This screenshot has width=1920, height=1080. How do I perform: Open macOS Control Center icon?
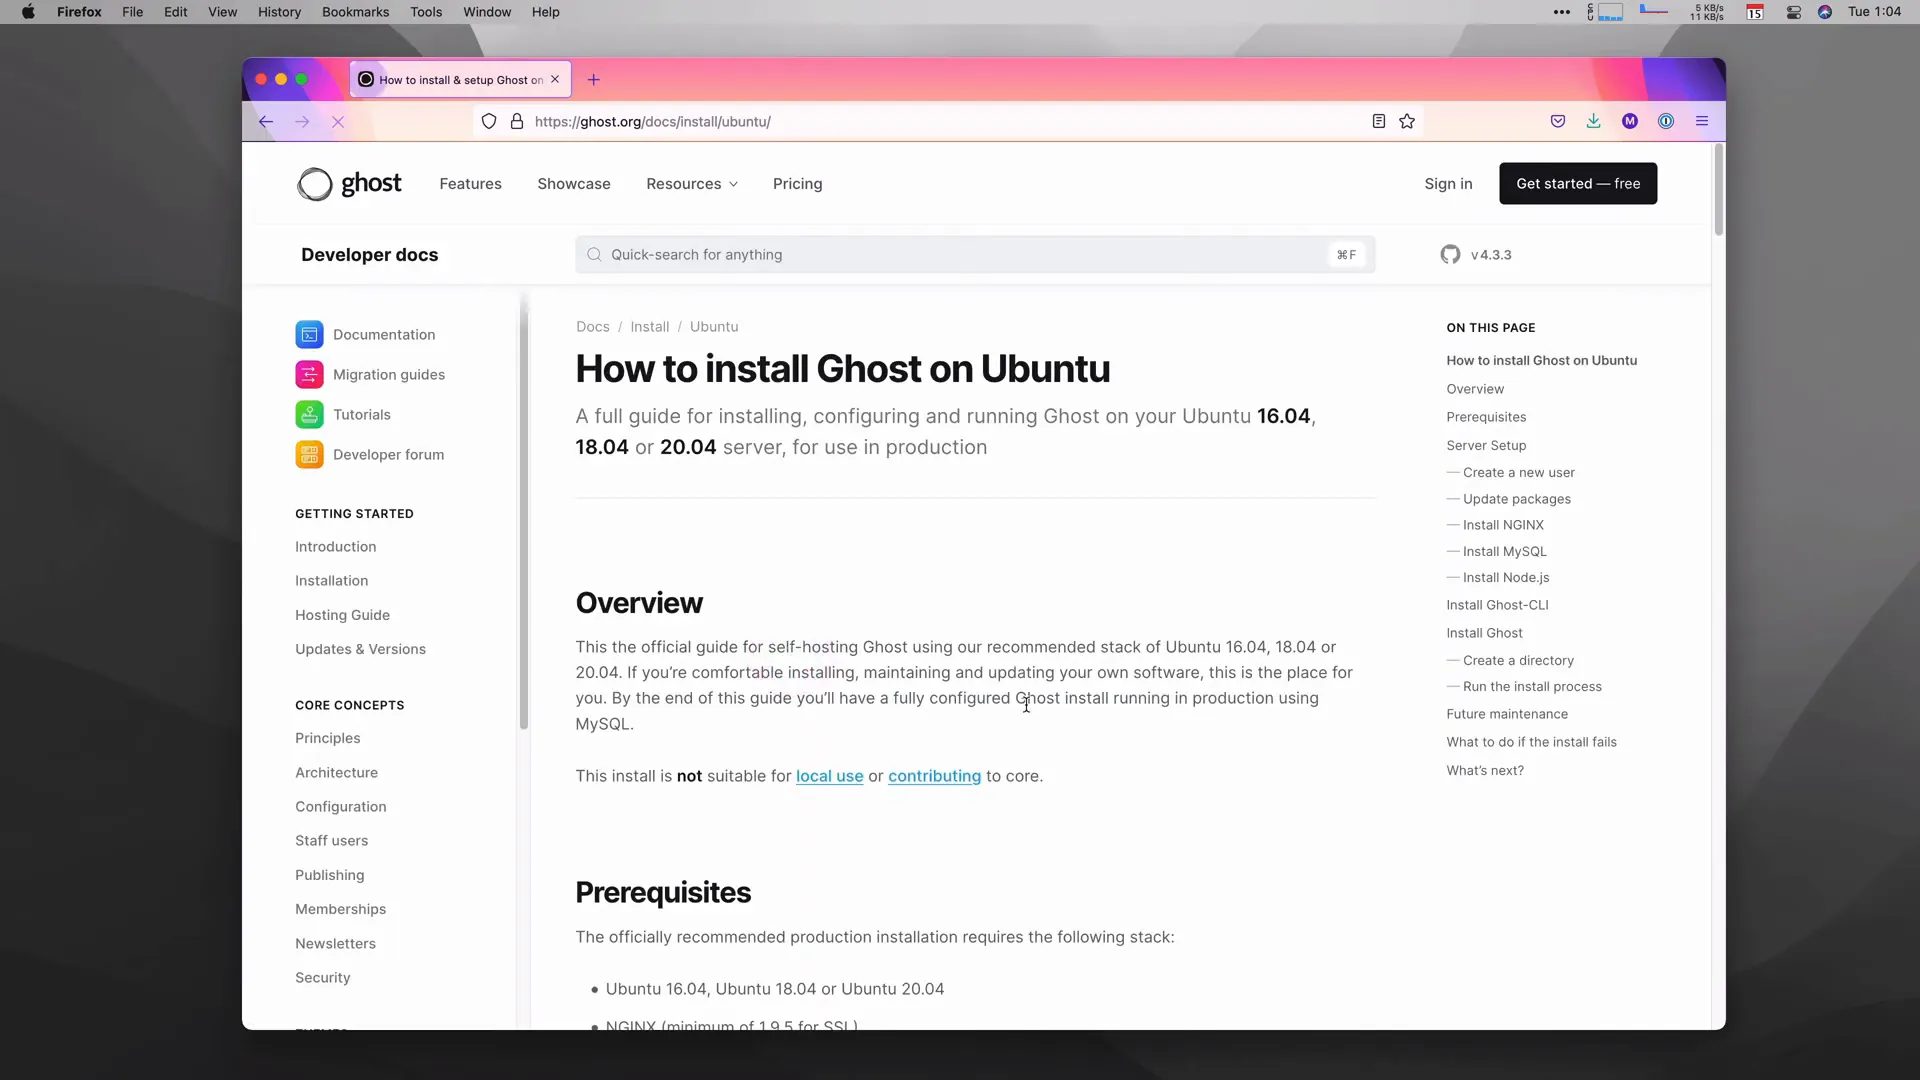(1794, 12)
